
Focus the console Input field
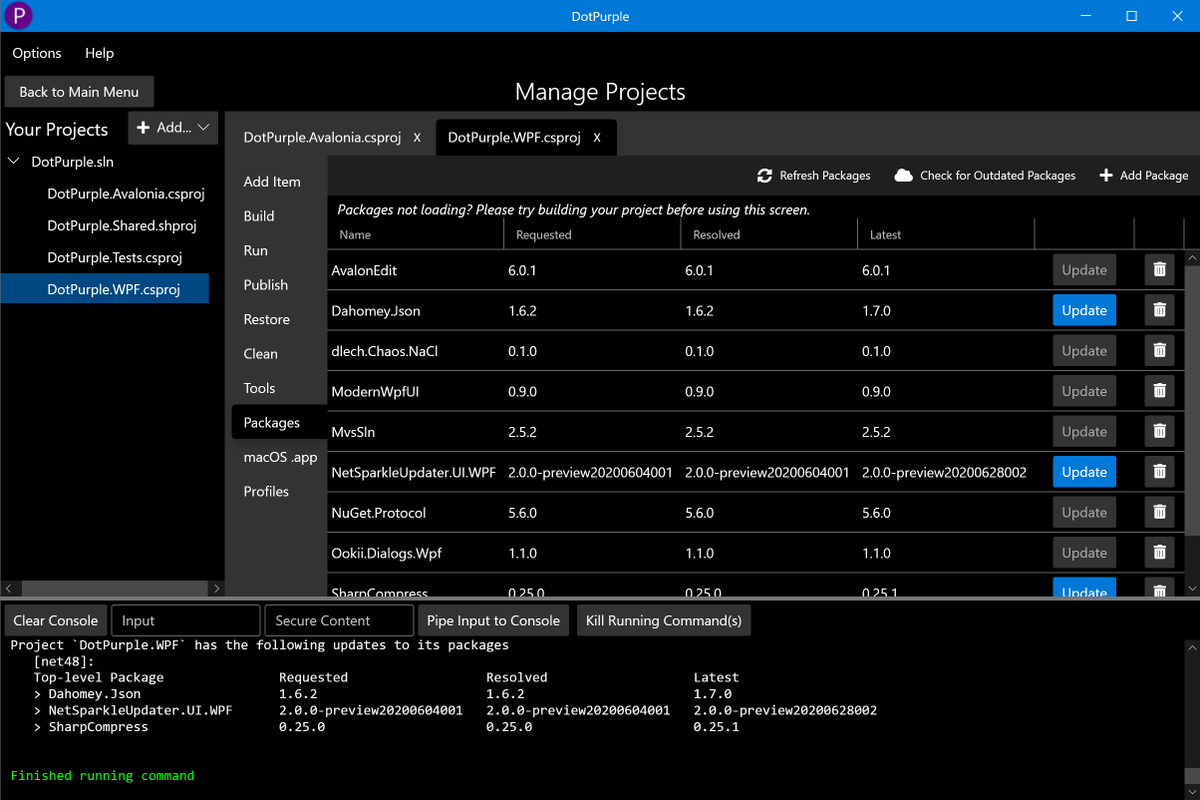tap(185, 620)
